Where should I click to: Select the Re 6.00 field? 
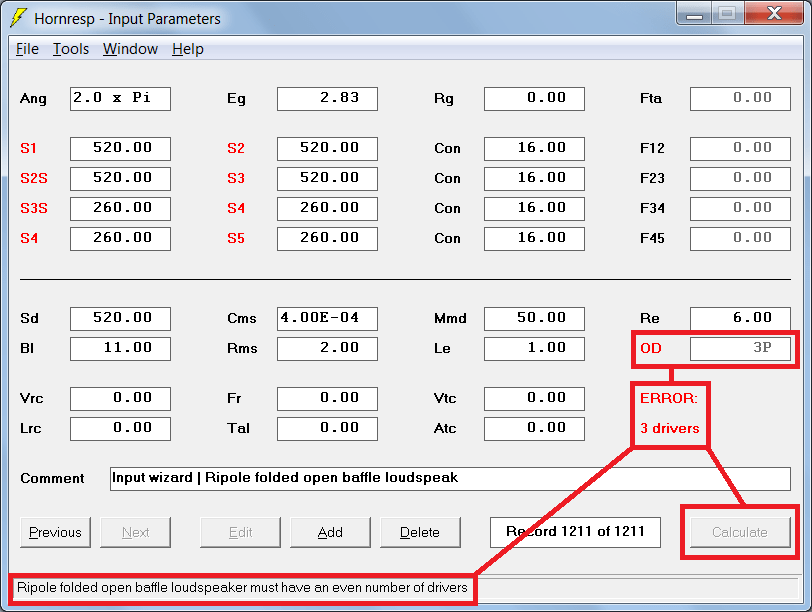point(741,318)
